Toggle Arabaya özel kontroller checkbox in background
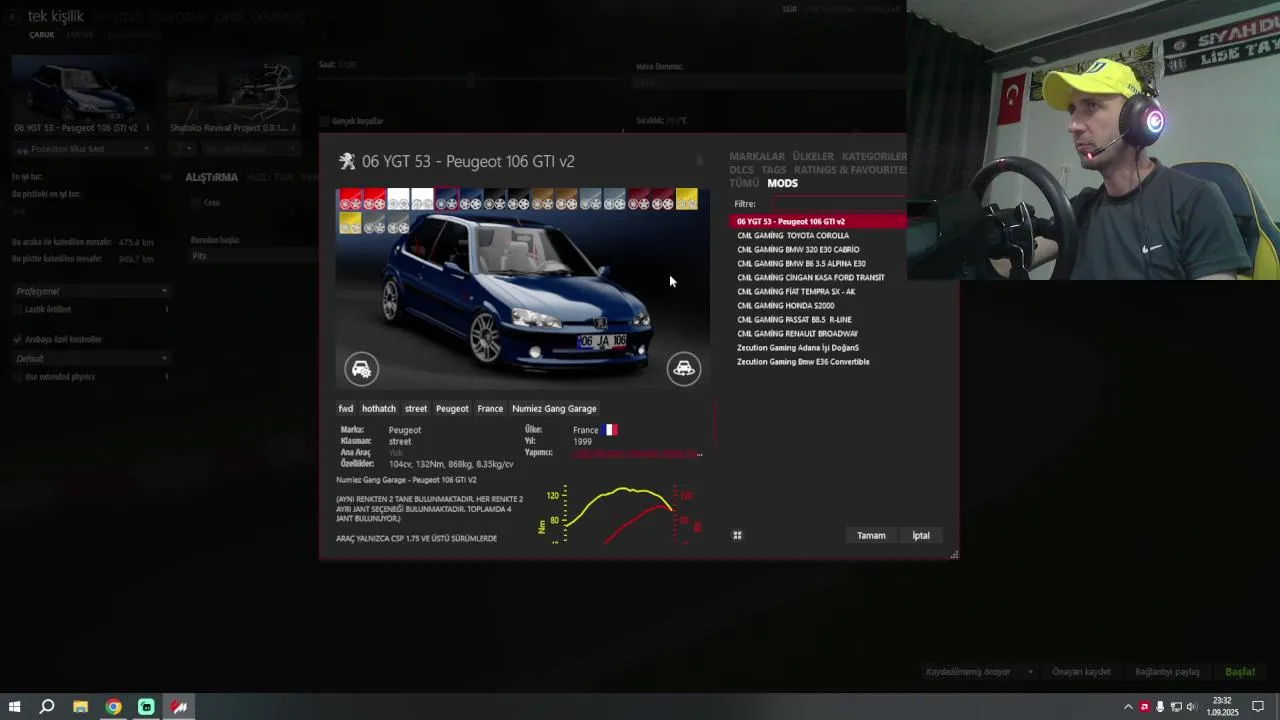Image resolution: width=1280 pixels, height=720 pixels. point(18,339)
